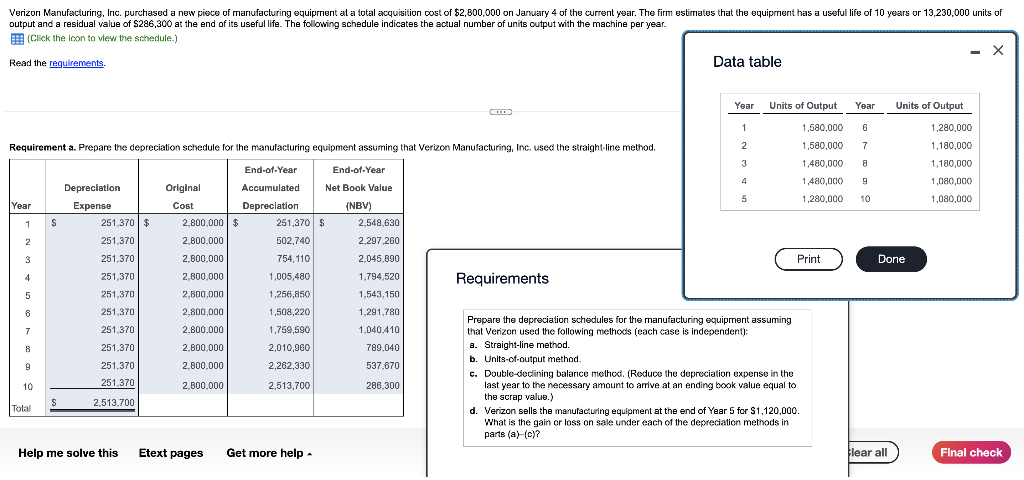Click the Clear all button

[x=872, y=453]
